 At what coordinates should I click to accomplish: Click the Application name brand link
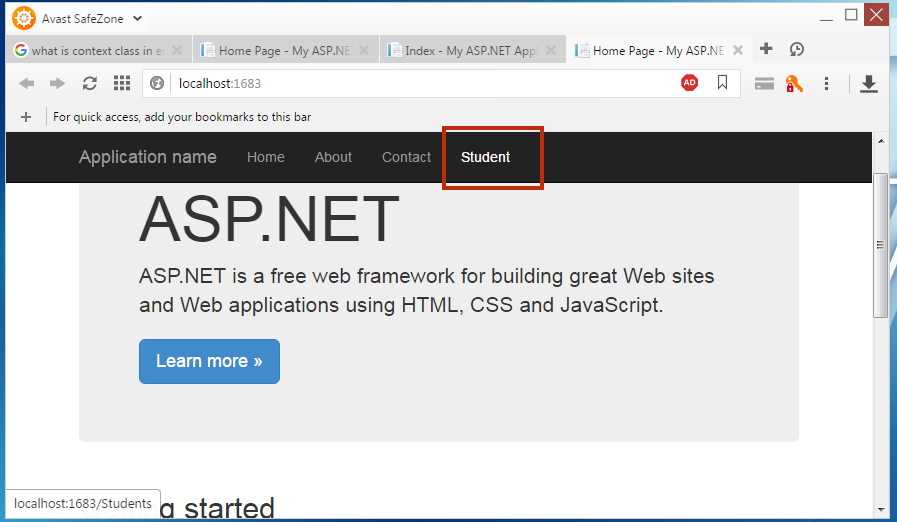coord(148,157)
